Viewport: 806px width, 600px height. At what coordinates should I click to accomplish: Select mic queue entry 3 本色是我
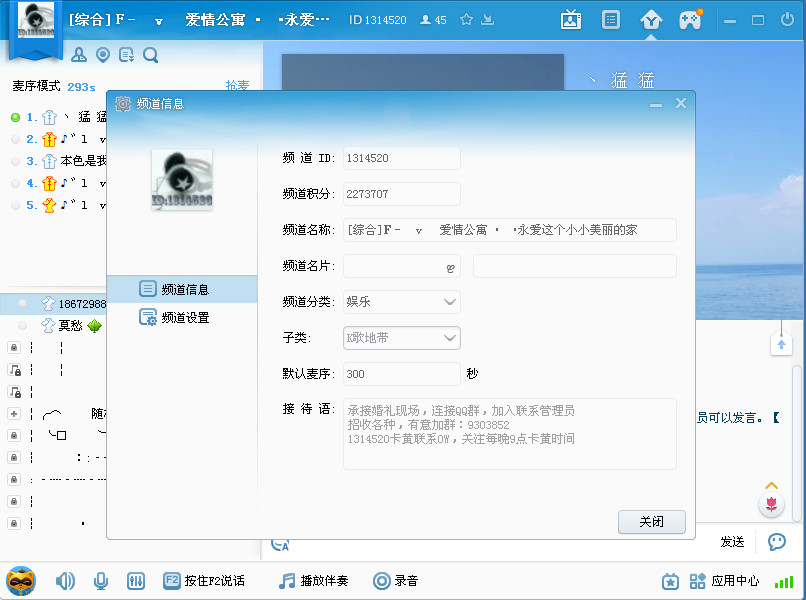58,161
